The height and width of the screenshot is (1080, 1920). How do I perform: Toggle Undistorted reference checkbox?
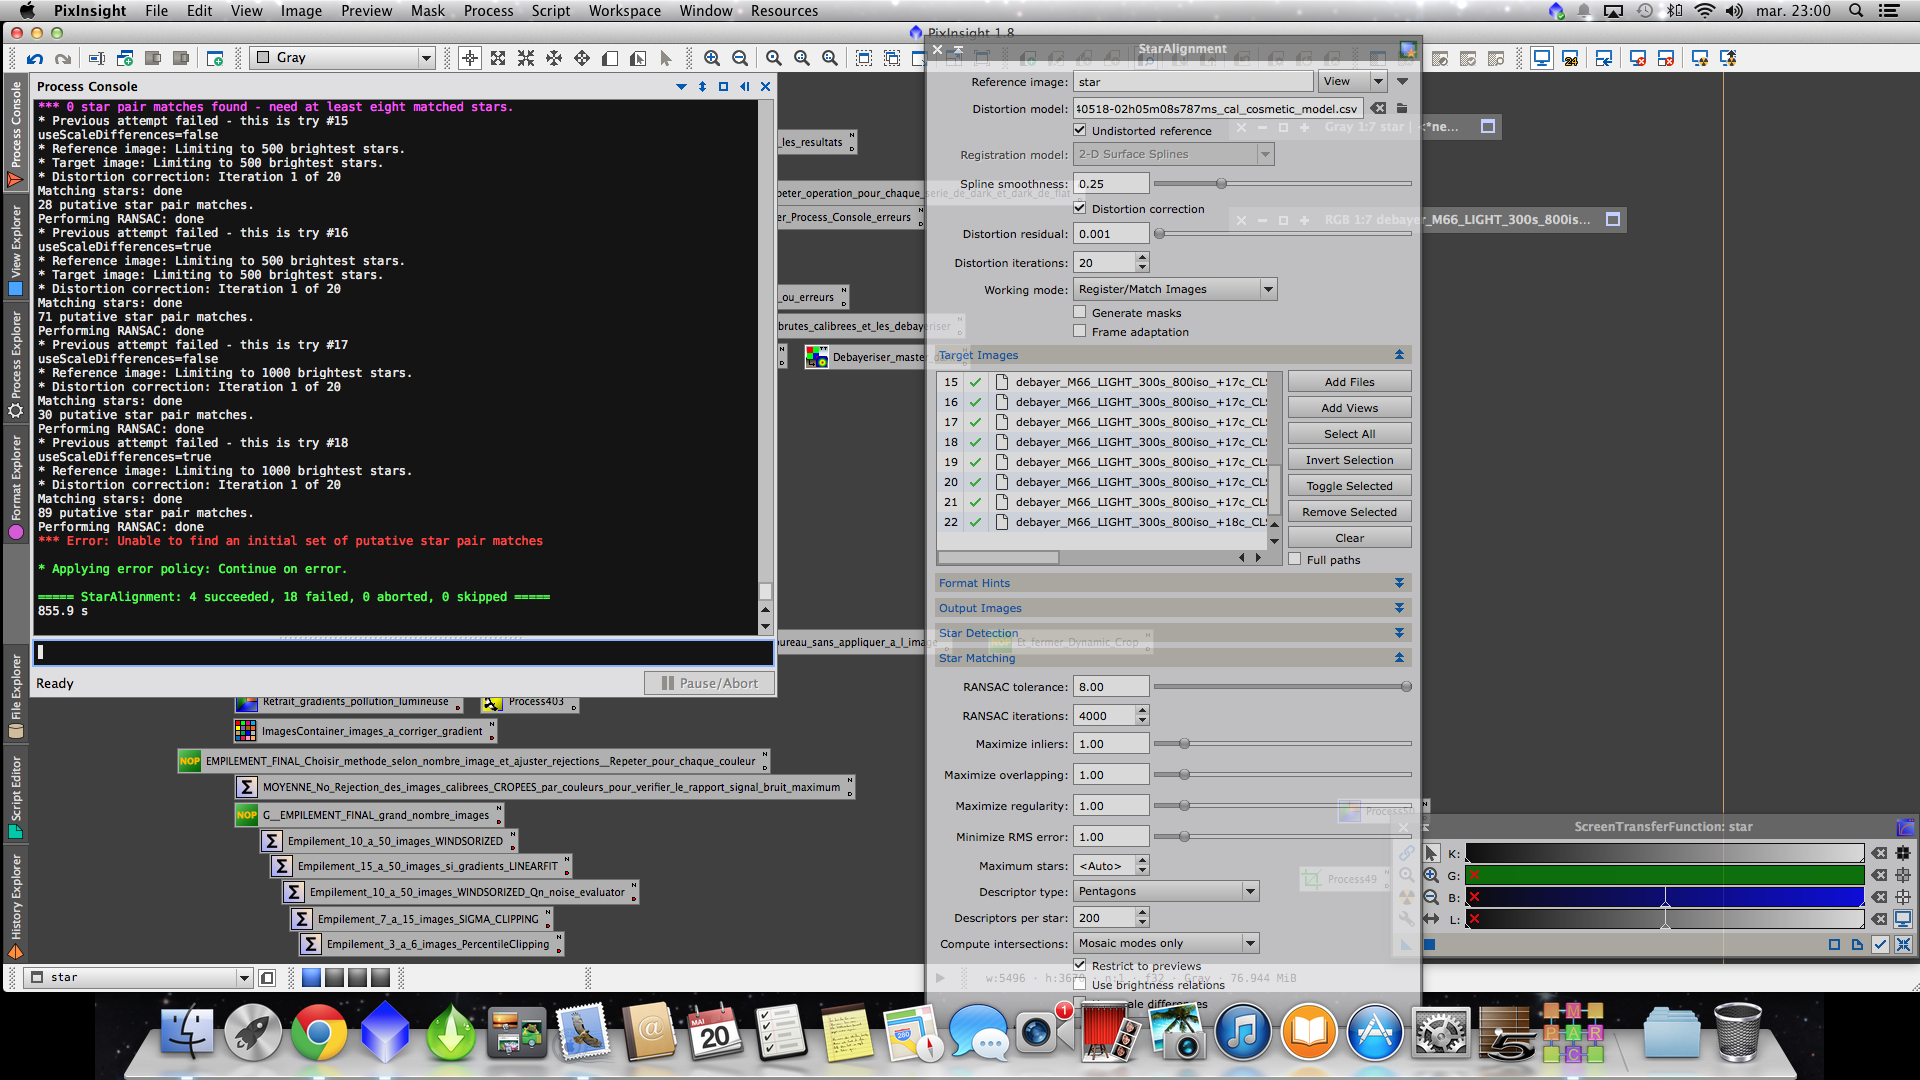pos(1080,130)
